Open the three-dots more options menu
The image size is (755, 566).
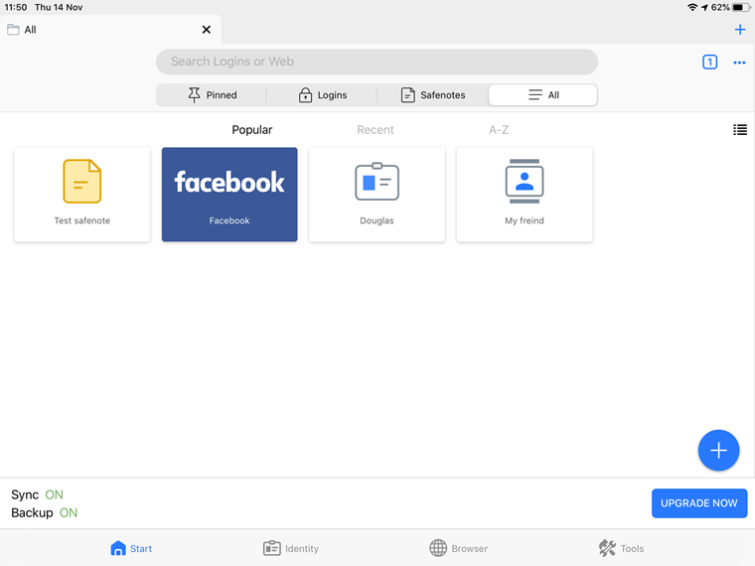pyautogui.click(x=739, y=63)
